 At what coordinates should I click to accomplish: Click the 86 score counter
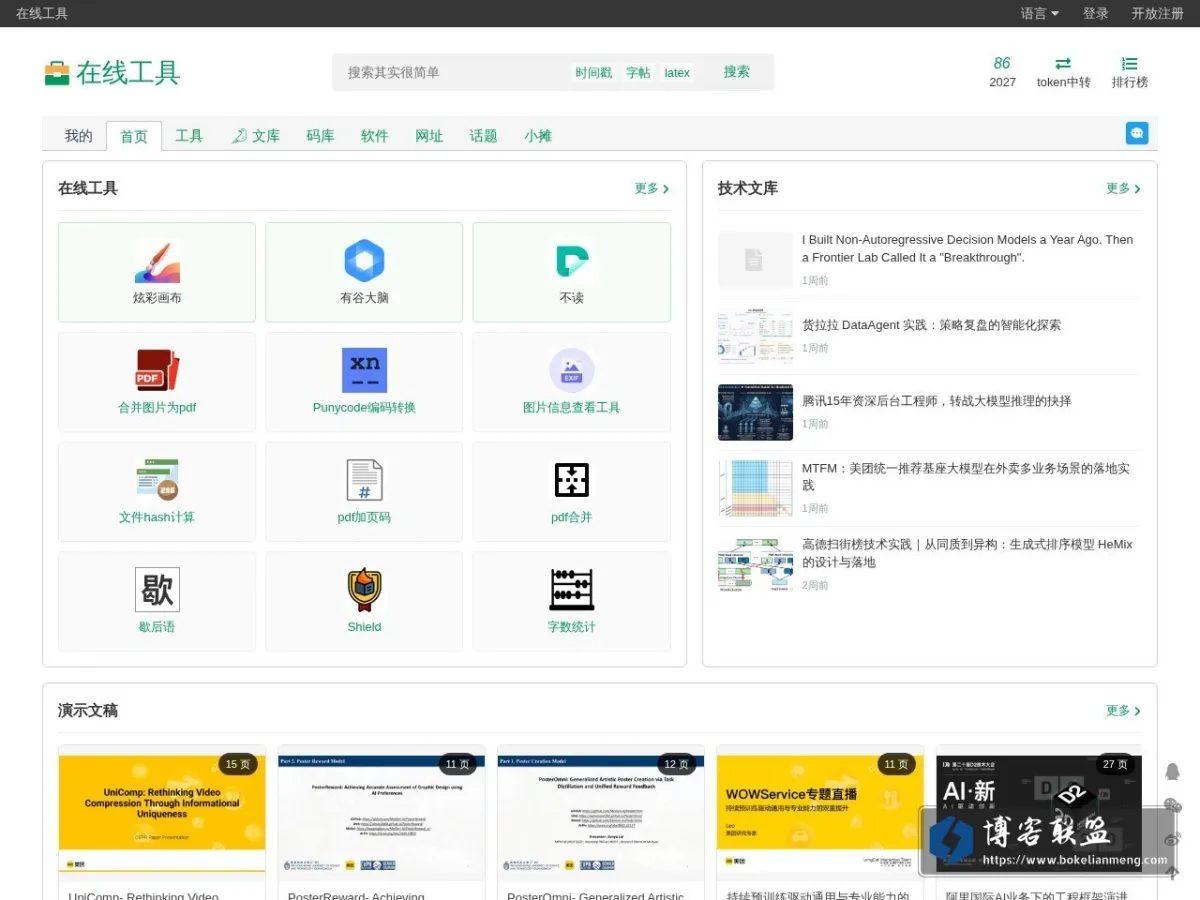pos(1002,63)
